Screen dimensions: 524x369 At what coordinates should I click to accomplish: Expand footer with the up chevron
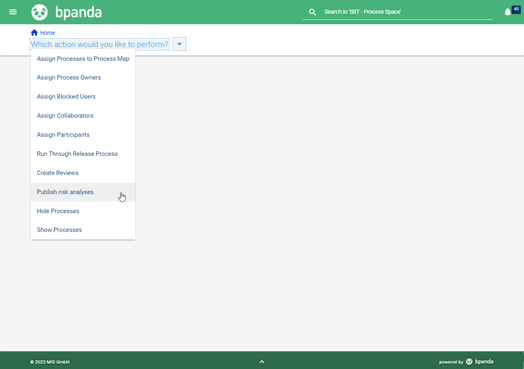click(262, 362)
